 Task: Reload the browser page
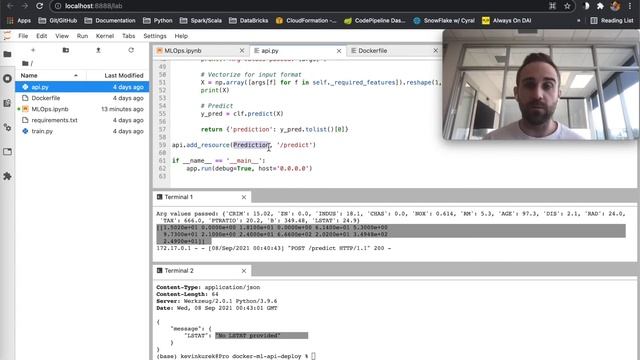point(39,6)
